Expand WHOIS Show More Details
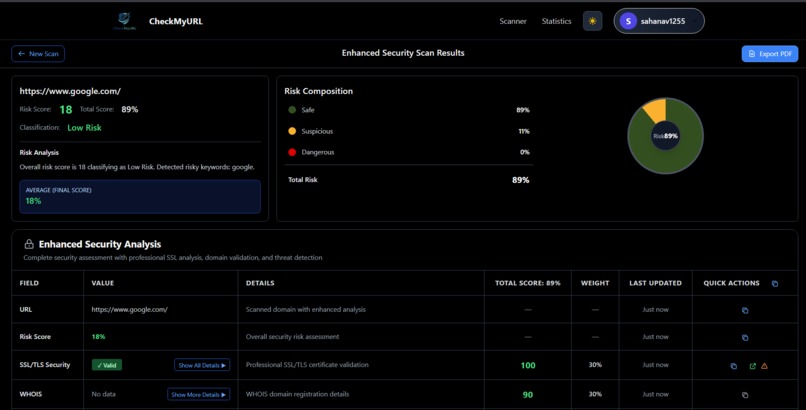Screen dimensions: 806x410 point(198,395)
